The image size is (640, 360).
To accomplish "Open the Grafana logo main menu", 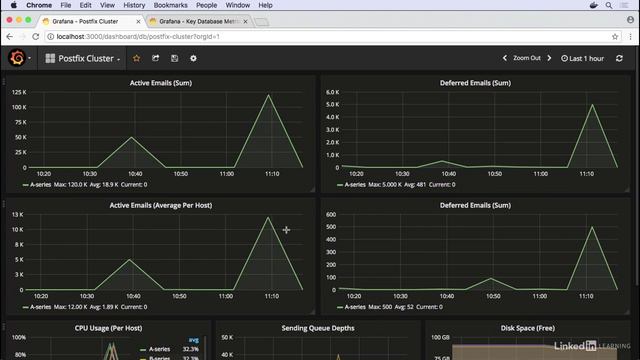I will coord(17,58).
